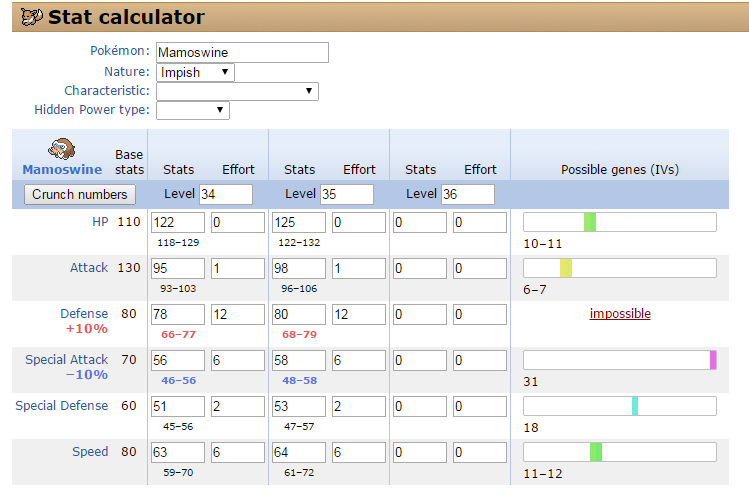Click the 'Possible genes (IVs)' column header
749x500 pixels.
620,170
